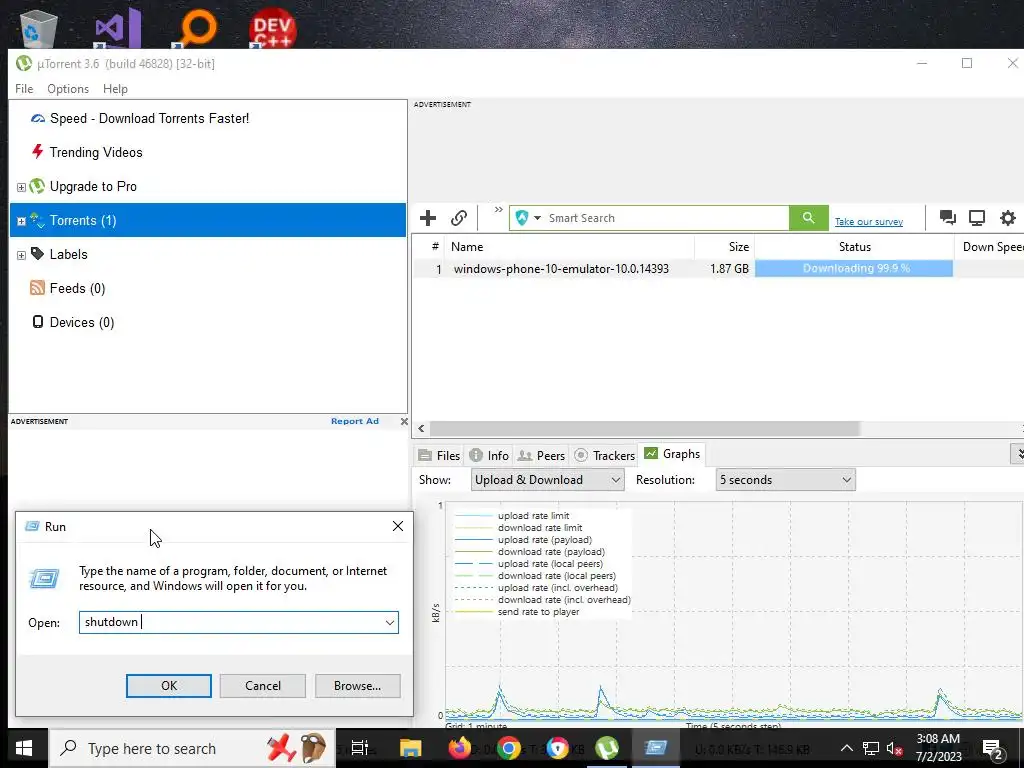Click the remote monitor icon in toolbar
The width and height of the screenshot is (1024, 768).
pyautogui.click(x=977, y=217)
